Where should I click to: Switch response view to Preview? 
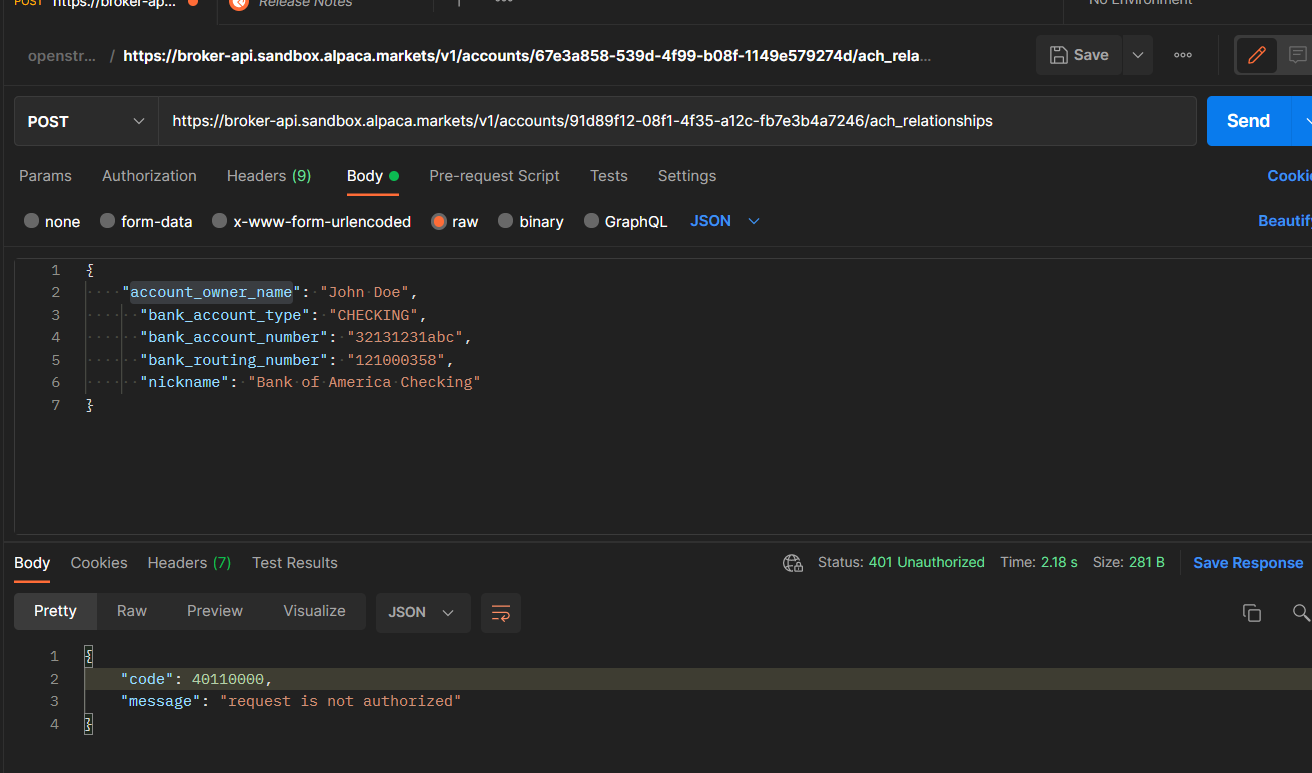pyautogui.click(x=215, y=611)
